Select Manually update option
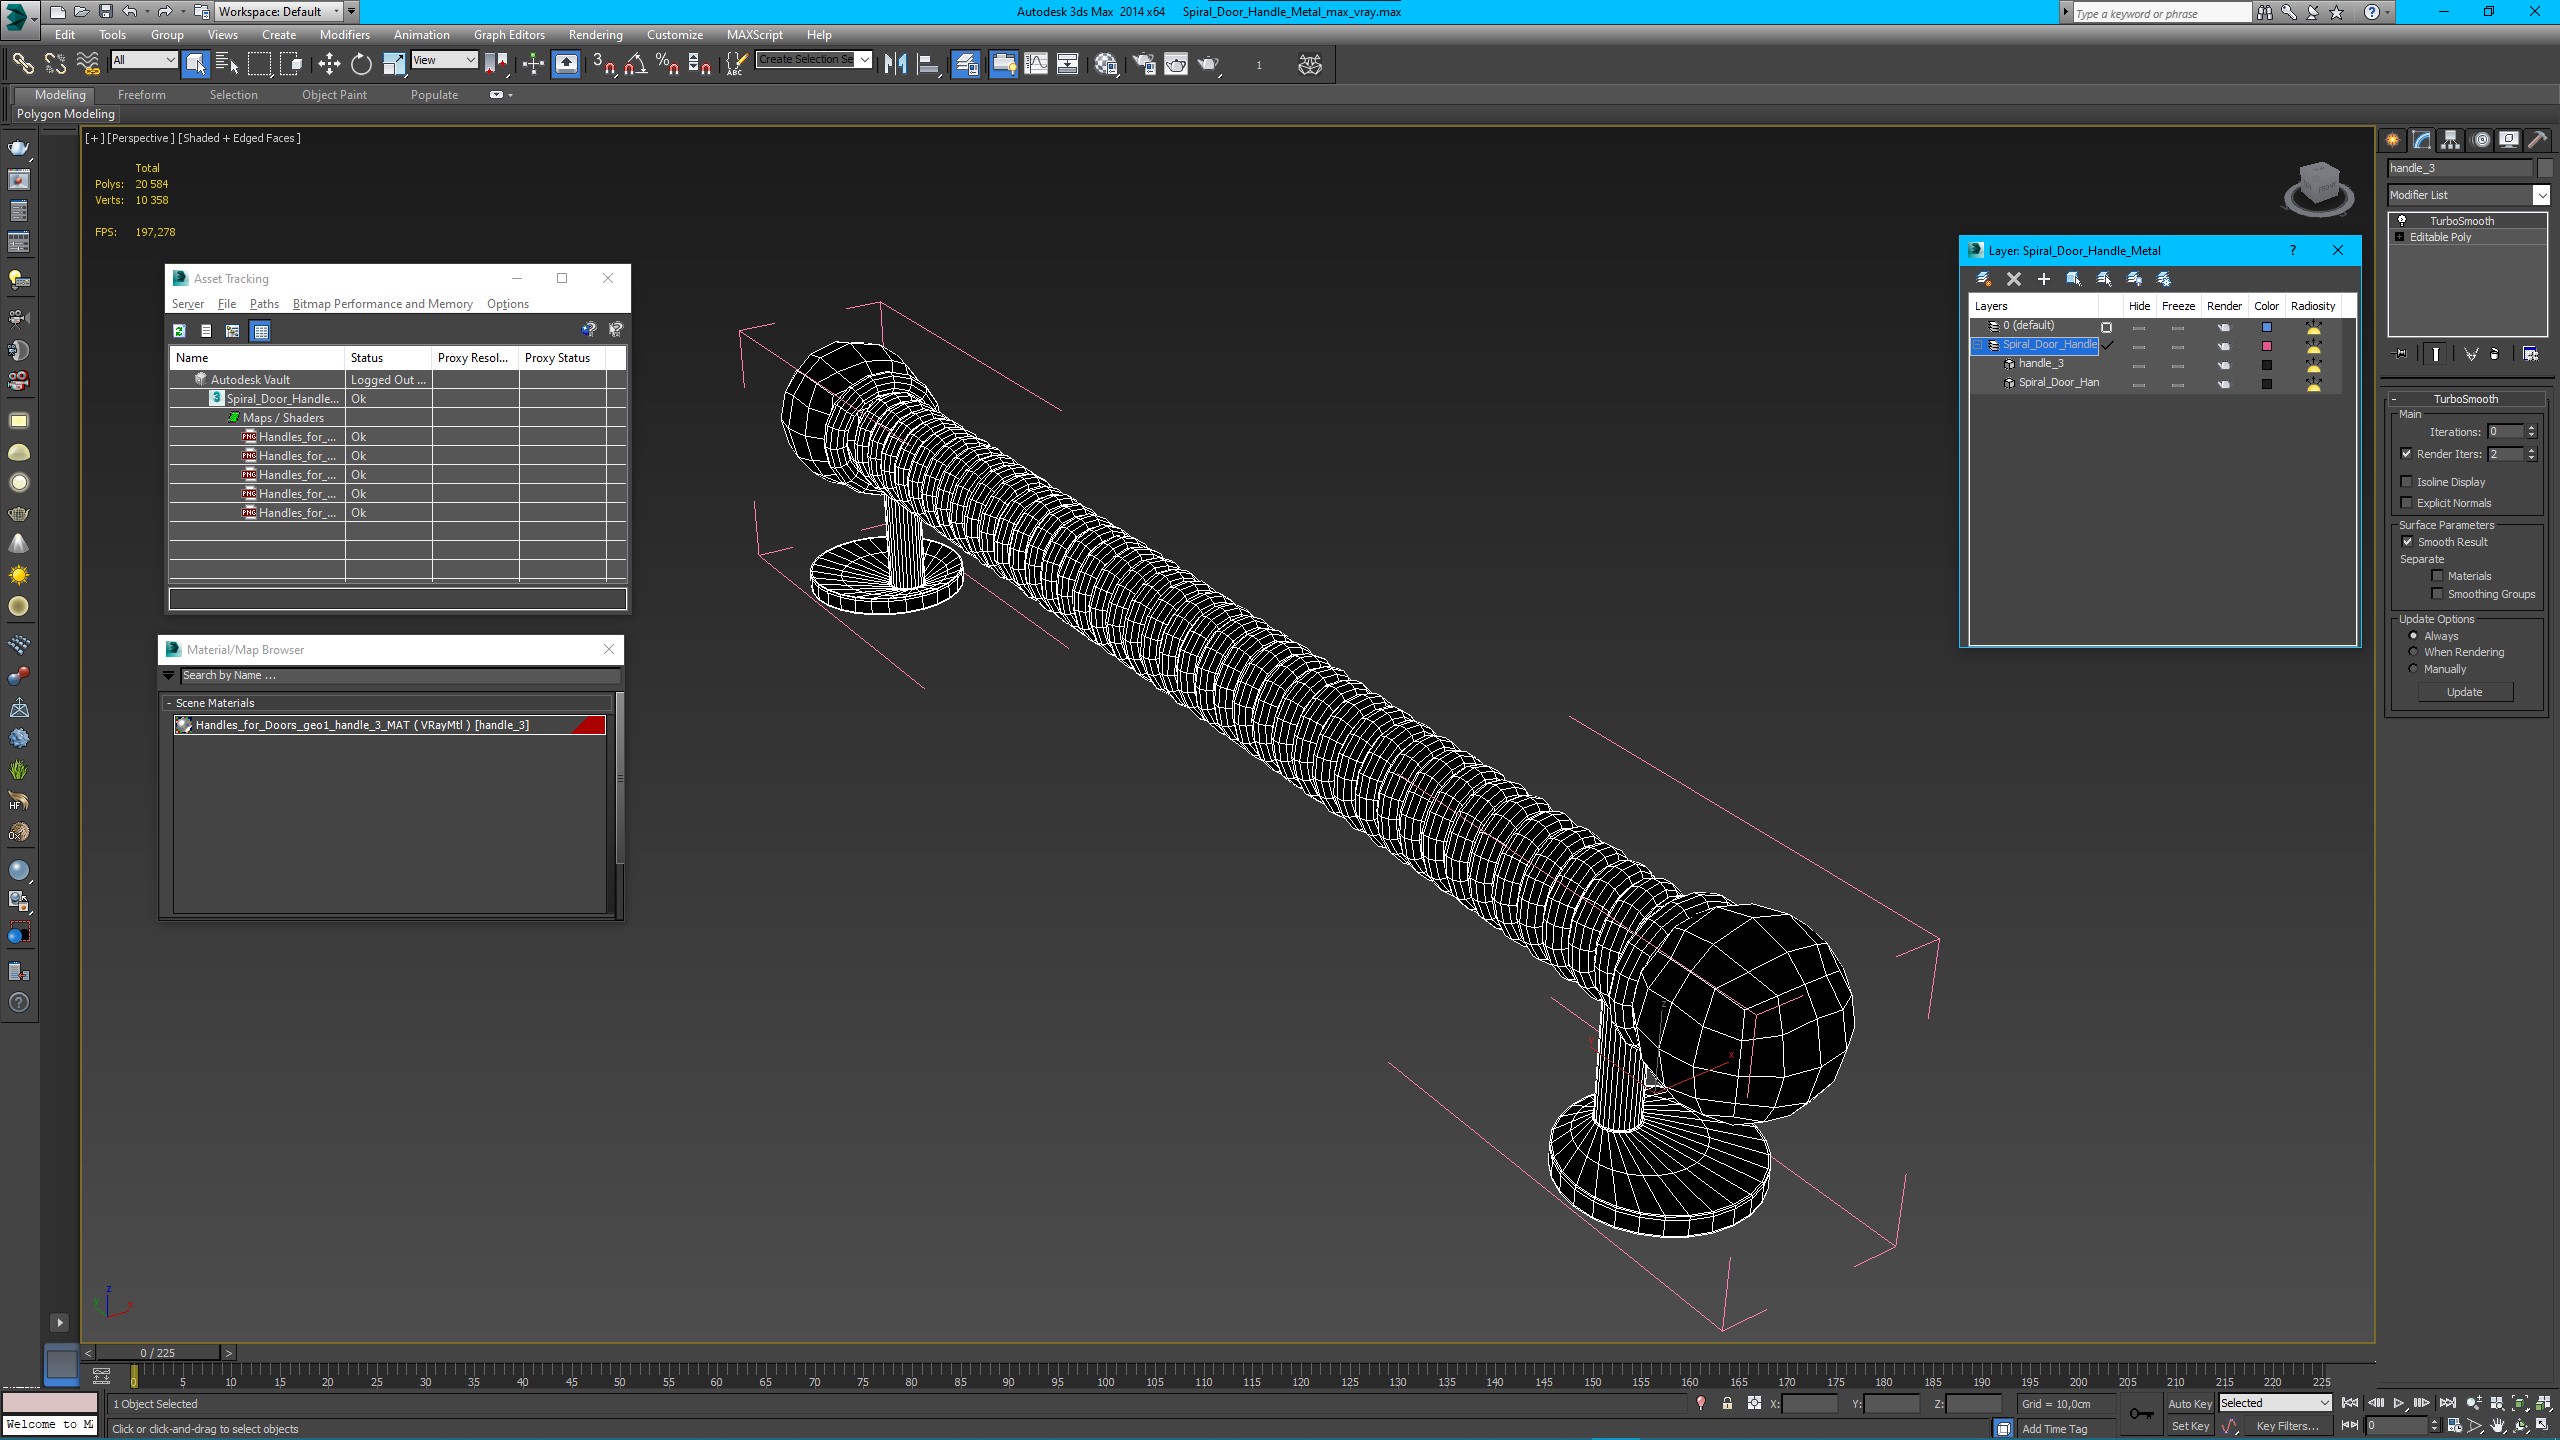 (x=2413, y=669)
